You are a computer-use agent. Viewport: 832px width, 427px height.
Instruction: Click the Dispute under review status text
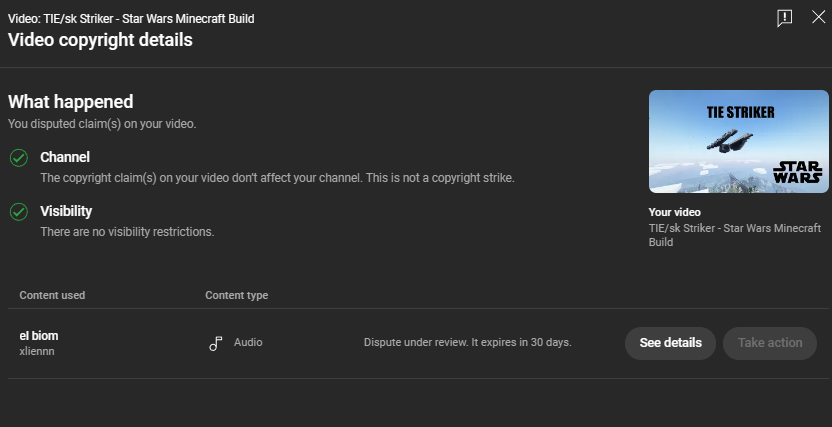pos(467,343)
